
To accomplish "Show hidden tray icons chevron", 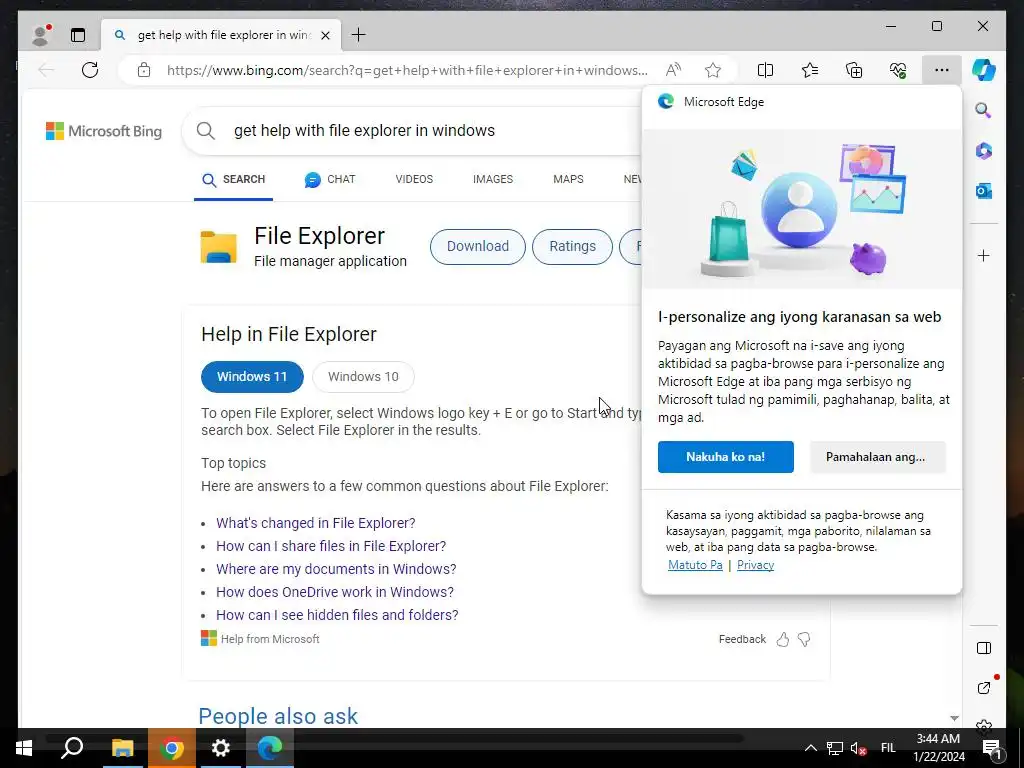I will [x=810, y=748].
